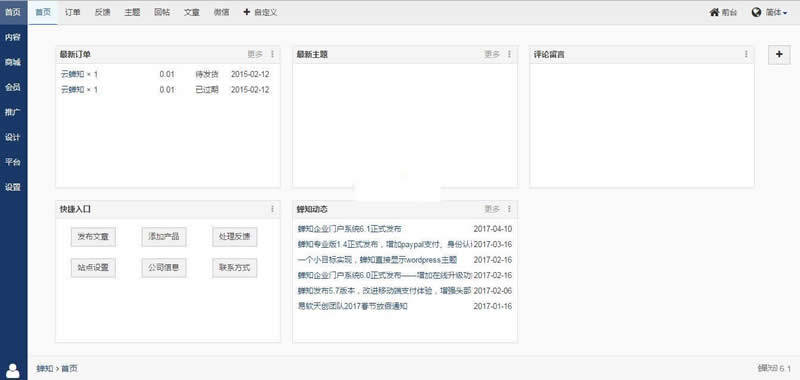Click the 最新订单 panel title
Image resolution: width=800 pixels, height=380 pixels.
[75, 54]
